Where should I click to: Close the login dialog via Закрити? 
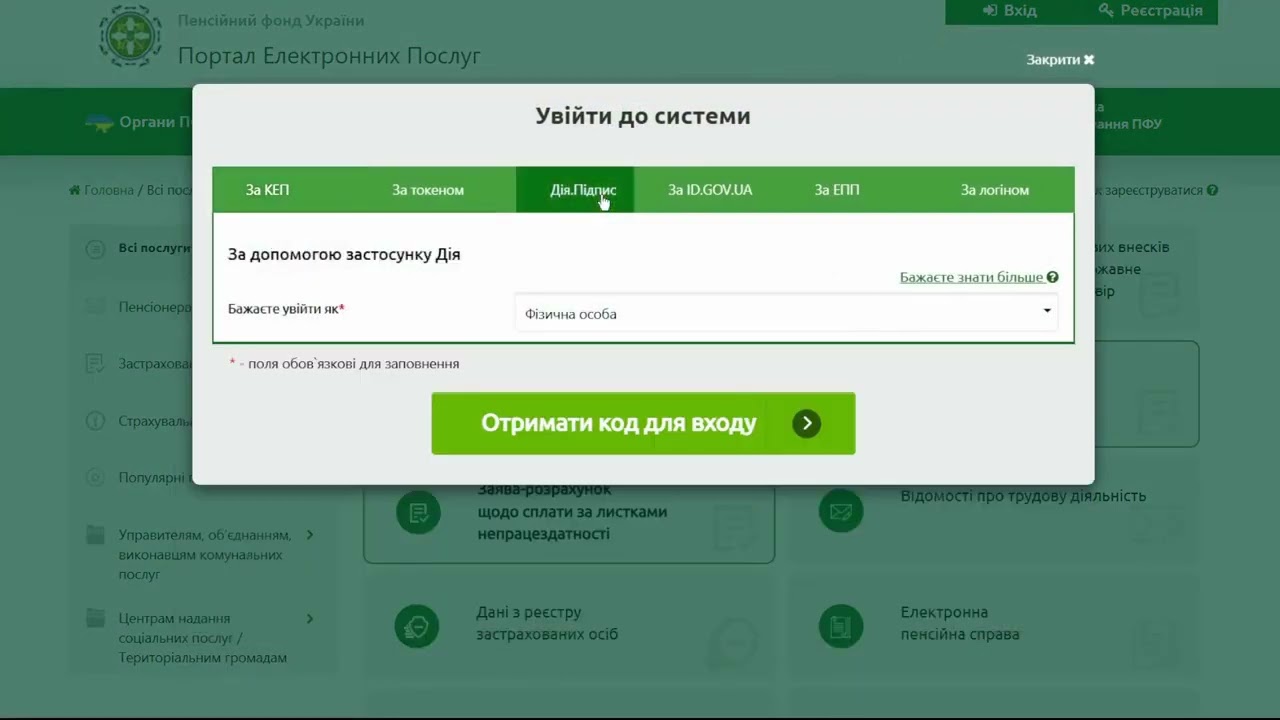[x=1060, y=60]
